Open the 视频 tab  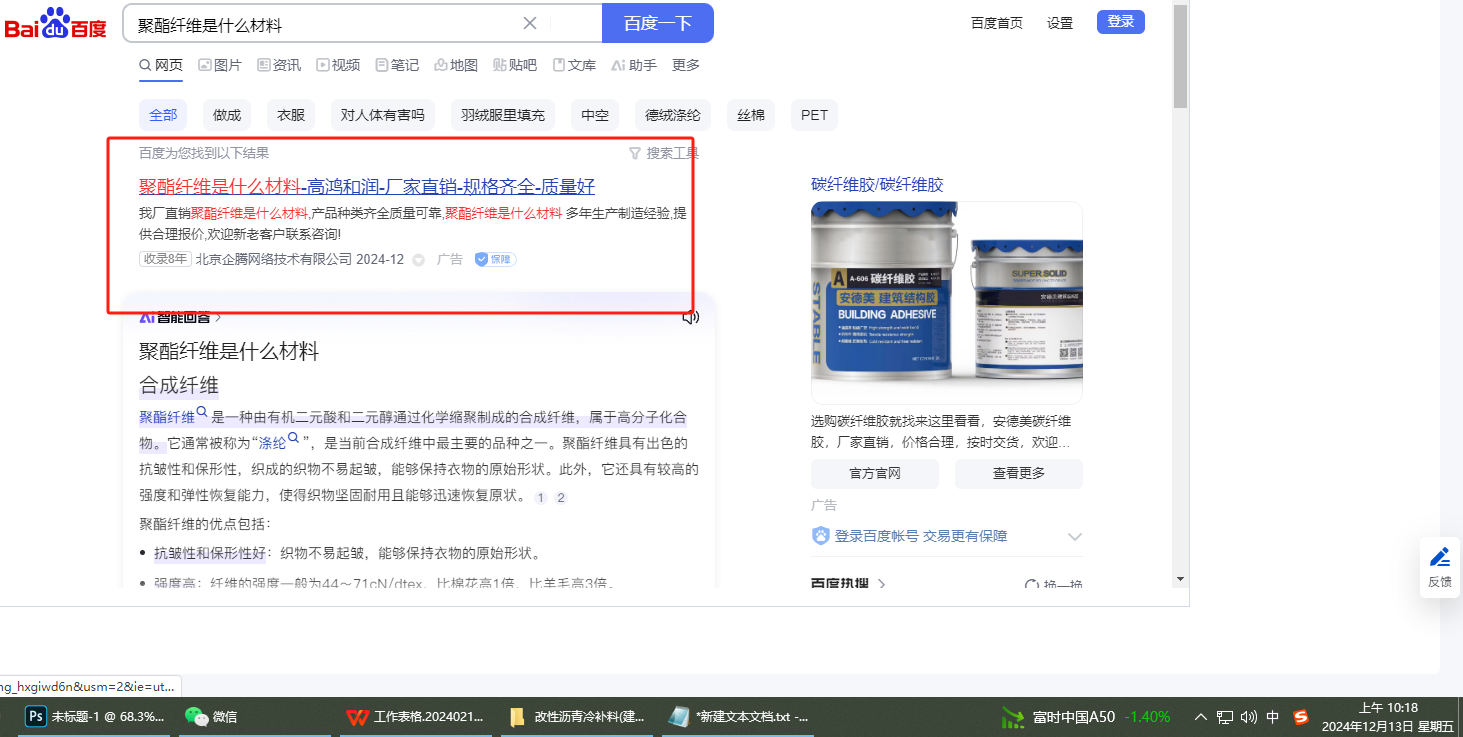[x=338, y=65]
